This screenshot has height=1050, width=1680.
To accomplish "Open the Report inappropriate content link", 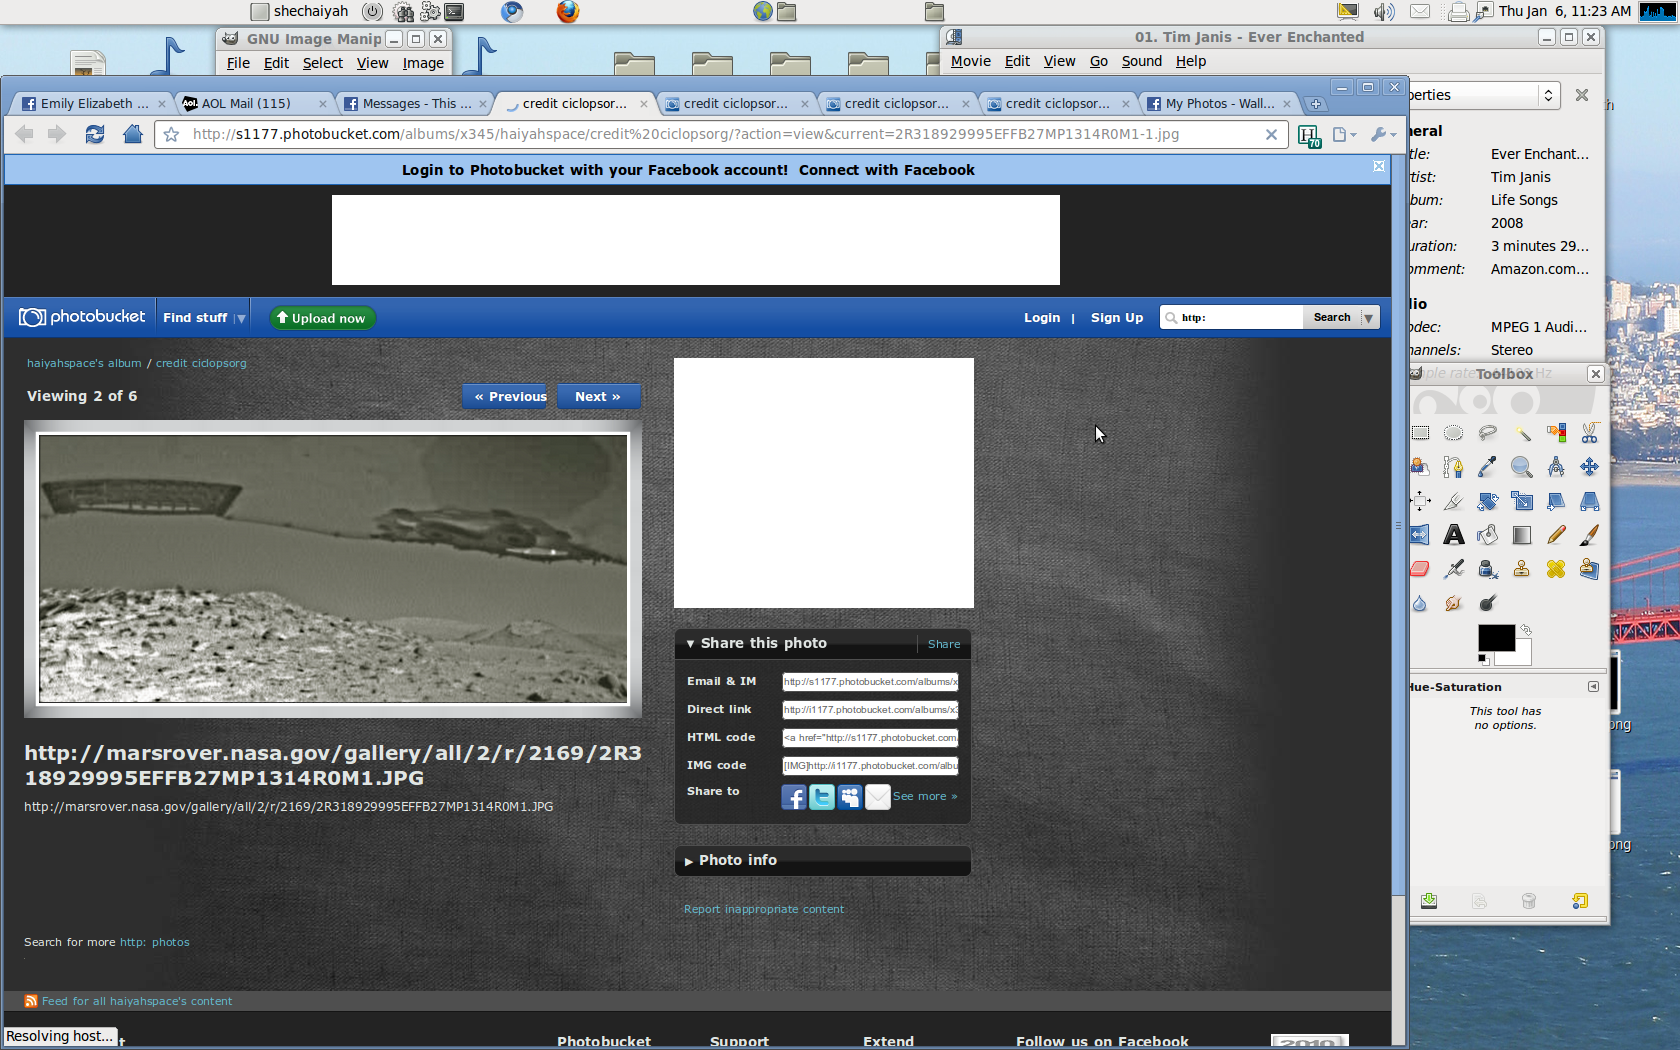I will click(764, 910).
